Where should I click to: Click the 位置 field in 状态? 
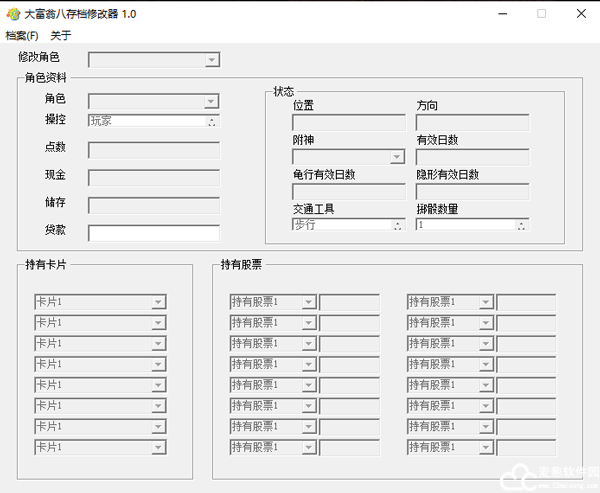pyautogui.click(x=348, y=123)
